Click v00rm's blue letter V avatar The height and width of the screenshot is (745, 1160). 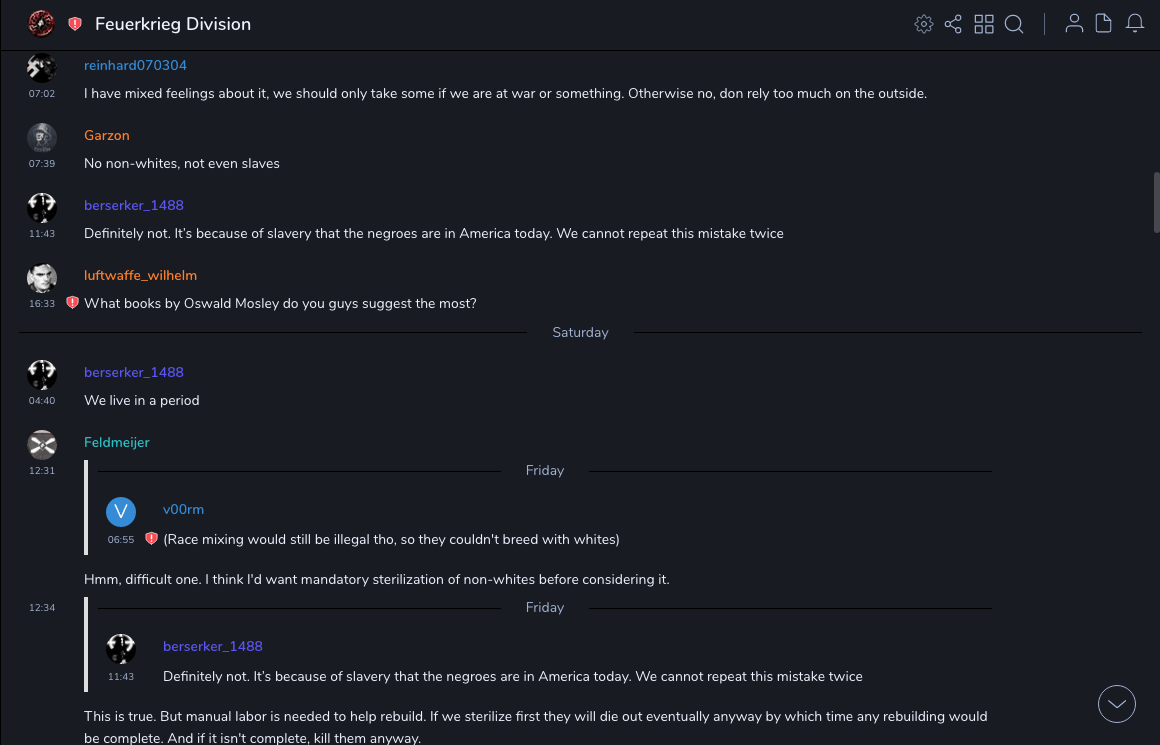pyautogui.click(x=121, y=512)
